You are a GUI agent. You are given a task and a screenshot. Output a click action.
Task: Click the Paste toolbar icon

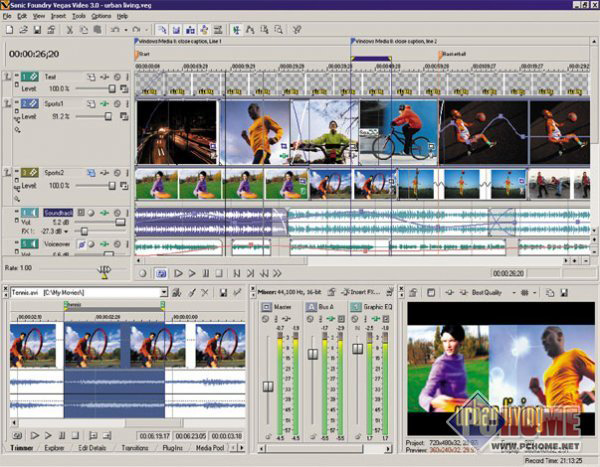click(98, 30)
